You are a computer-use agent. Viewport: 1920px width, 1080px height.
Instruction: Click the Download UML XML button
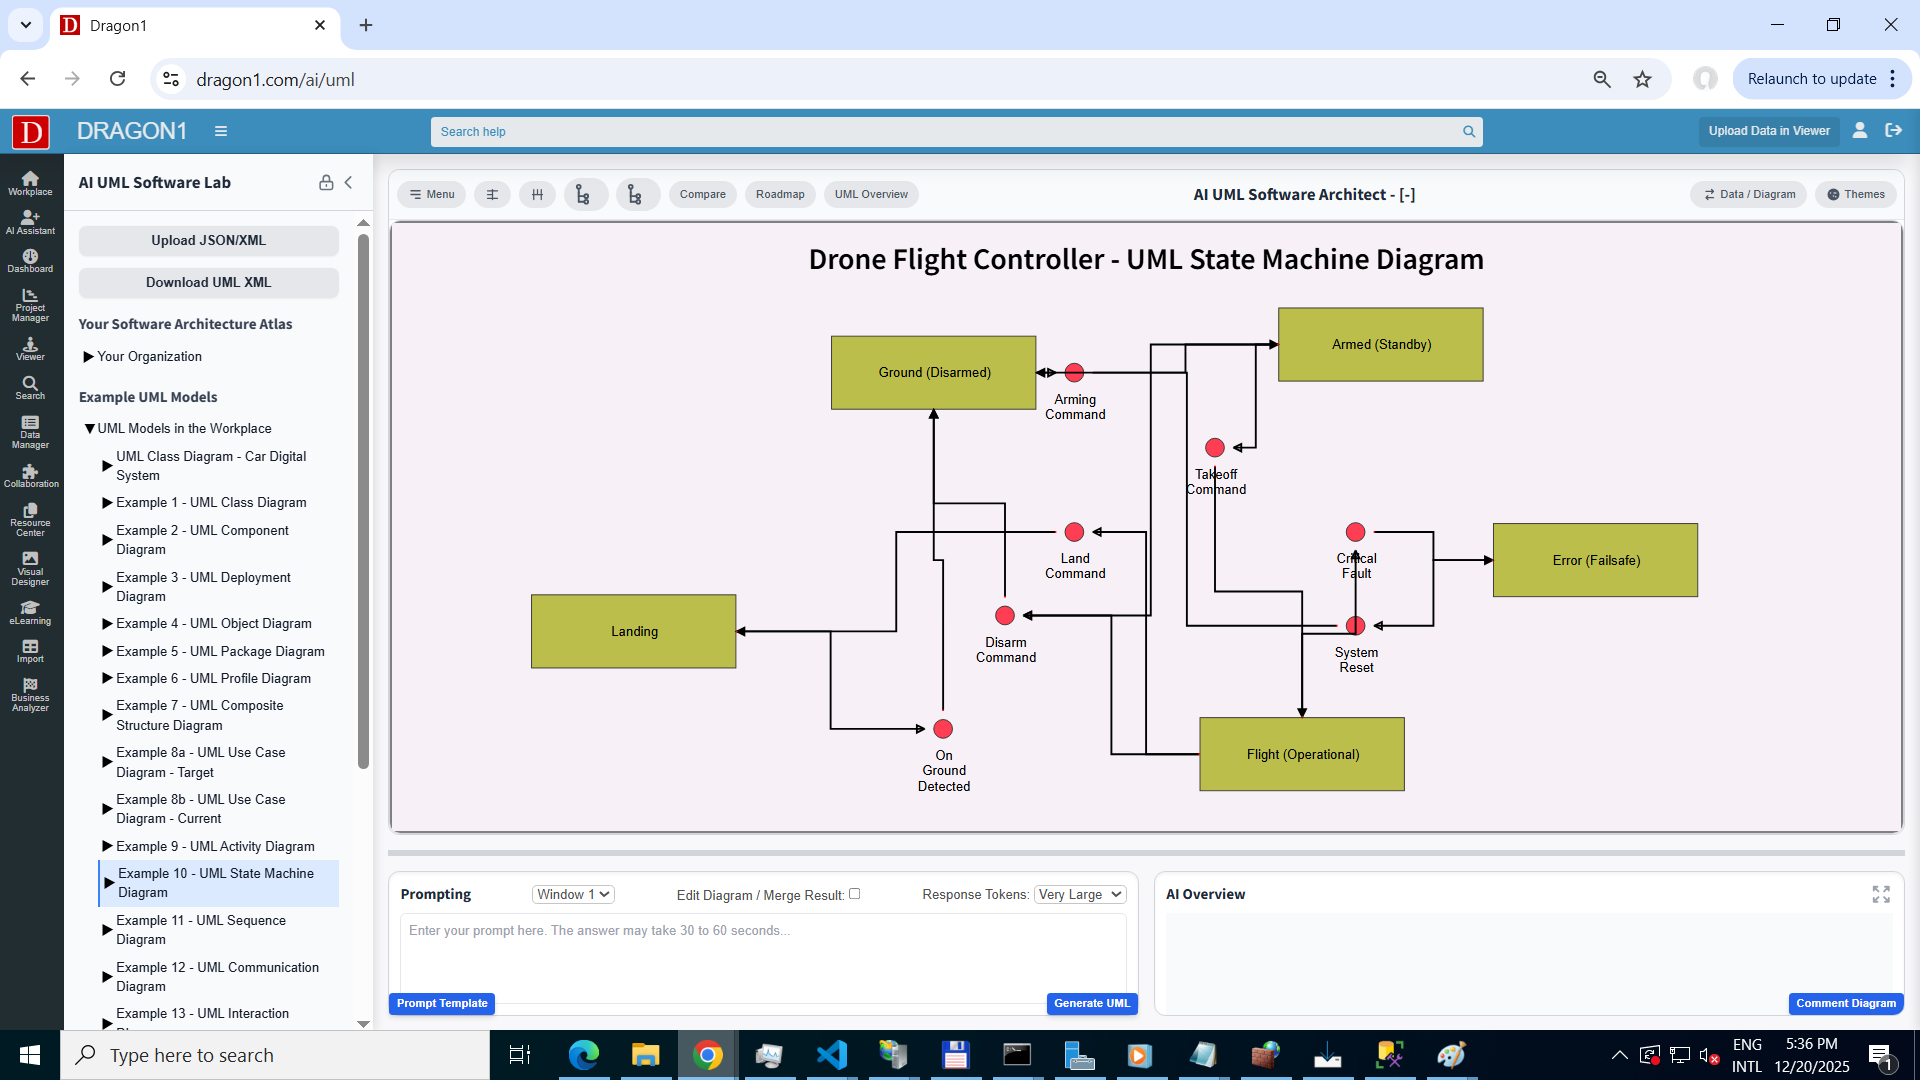[x=208, y=282]
